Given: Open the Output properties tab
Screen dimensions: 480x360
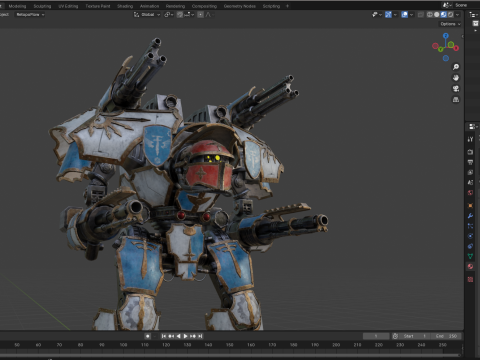Looking at the screenshot, I should coord(470,162).
